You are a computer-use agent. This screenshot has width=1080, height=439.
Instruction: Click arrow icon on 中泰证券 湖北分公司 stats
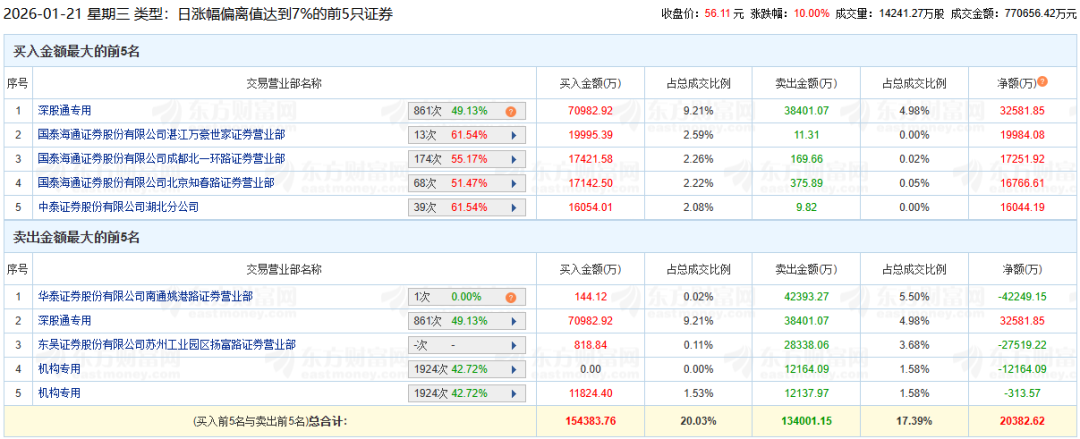point(513,207)
